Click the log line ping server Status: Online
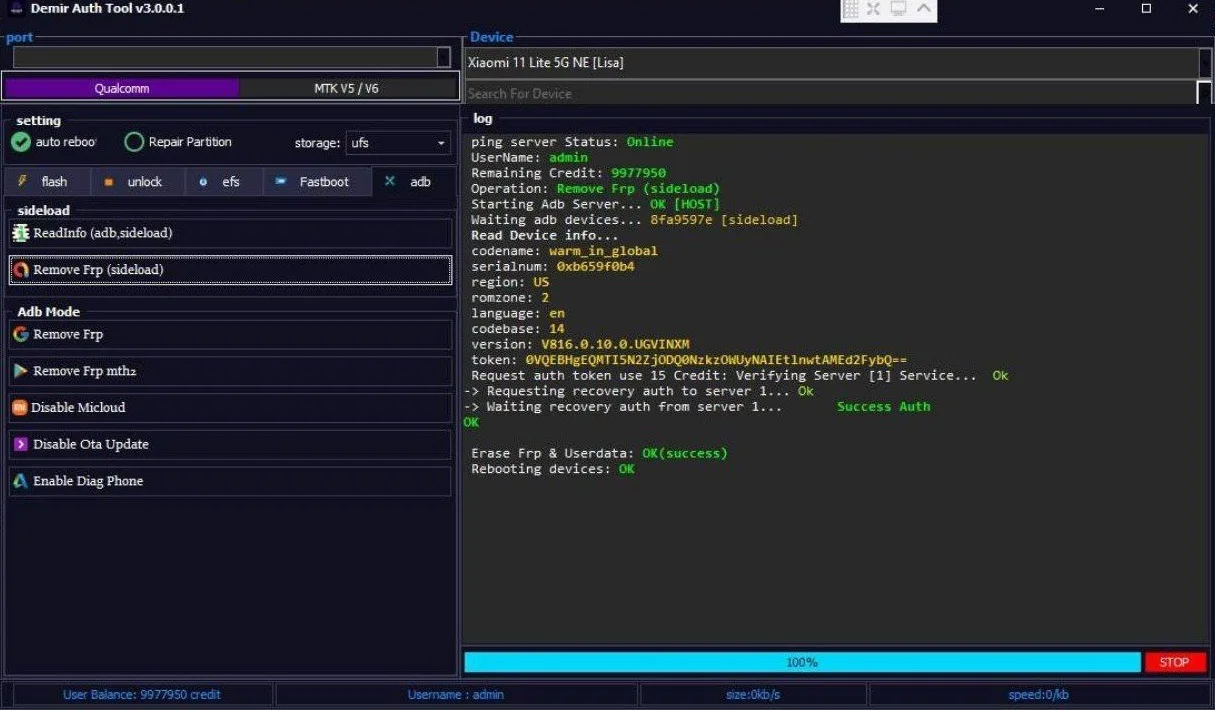Image resolution: width=1215 pixels, height=710 pixels. click(572, 142)
